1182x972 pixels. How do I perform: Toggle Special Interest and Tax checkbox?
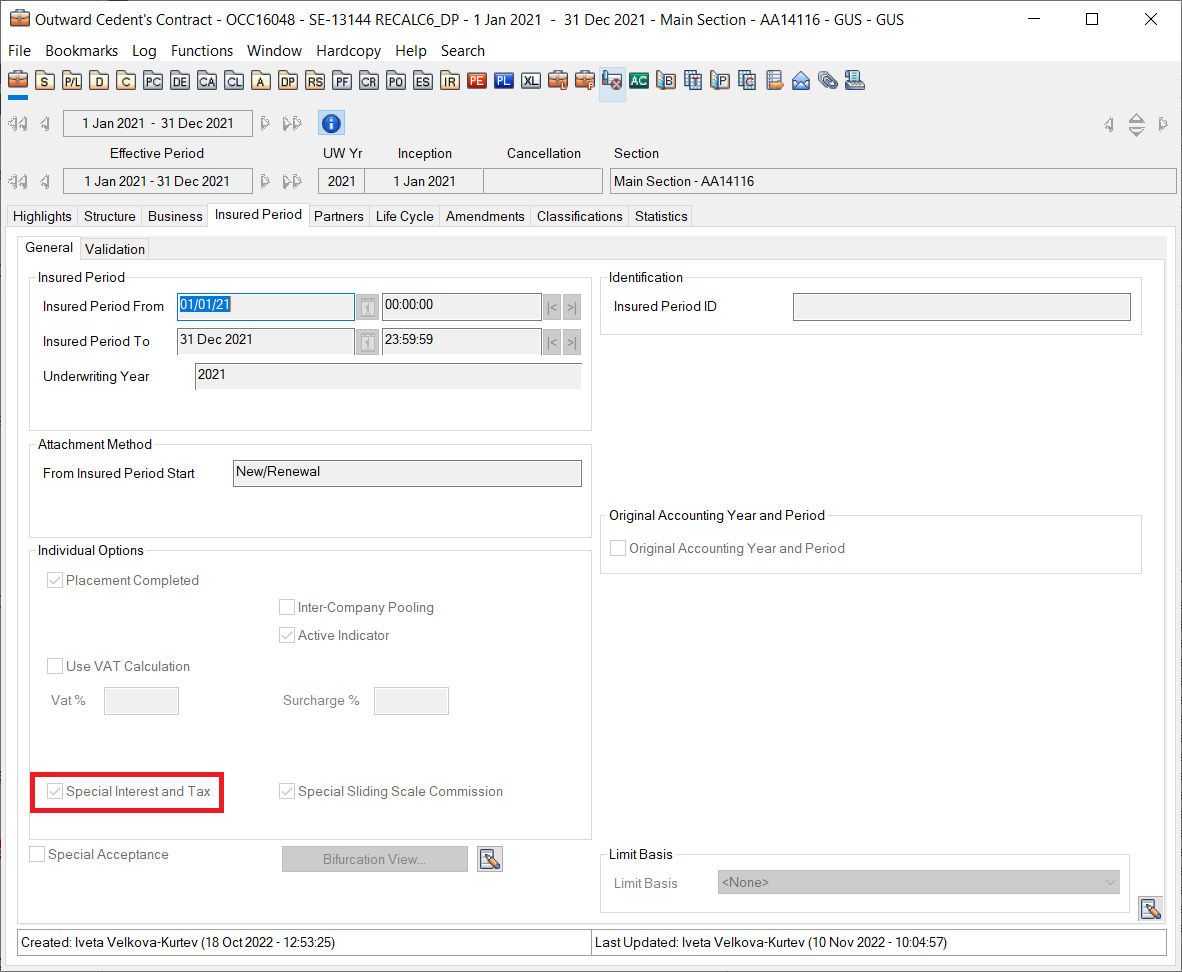coord(56,792)
